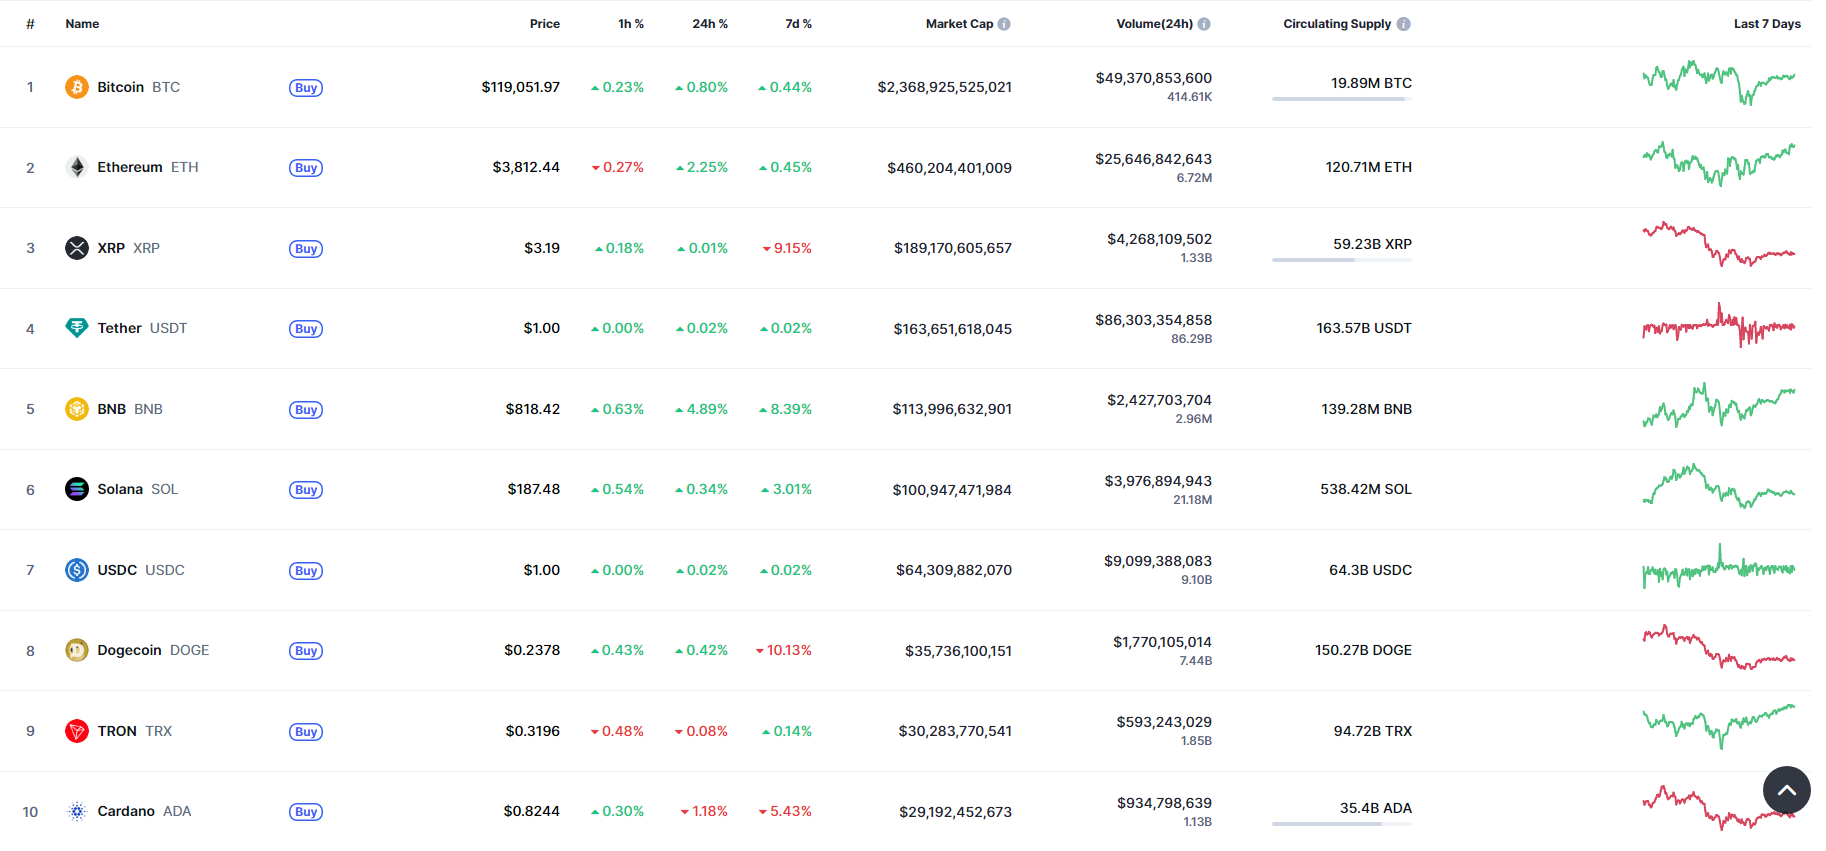Click the Buy button for USDC
The height and width of the screenshot is (851, 1826).
click(306, 571)
